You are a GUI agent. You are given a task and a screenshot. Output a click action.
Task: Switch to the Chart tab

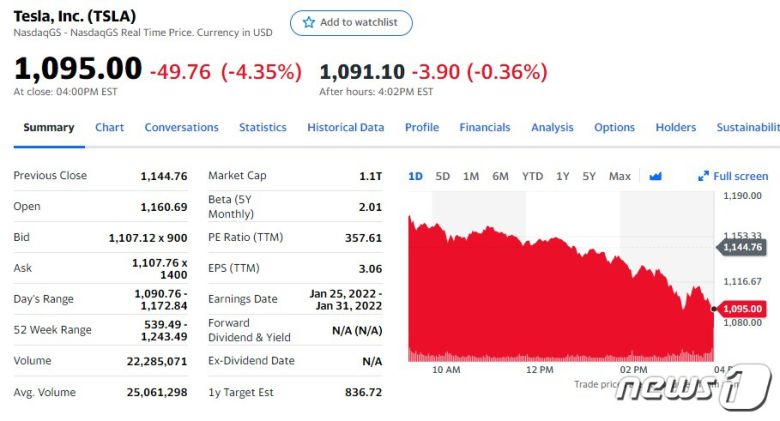(110, 127)
